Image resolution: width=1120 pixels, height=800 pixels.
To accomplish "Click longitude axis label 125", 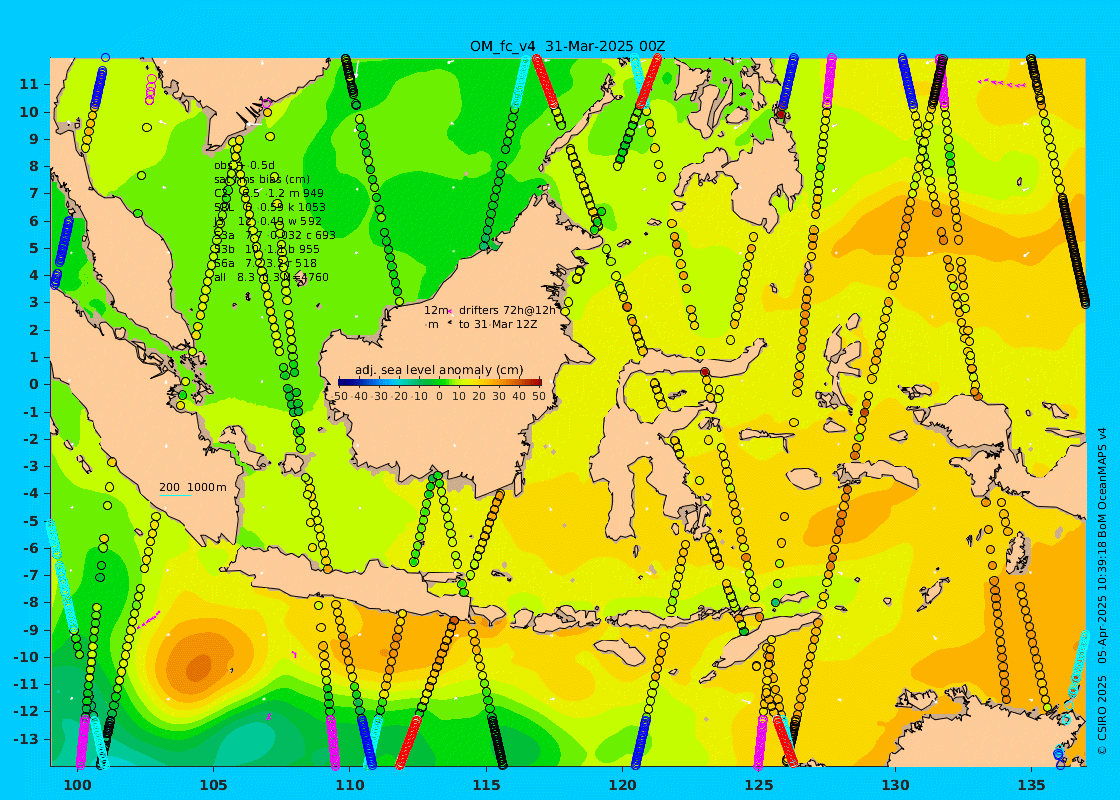I will click(x=759, y=785).
